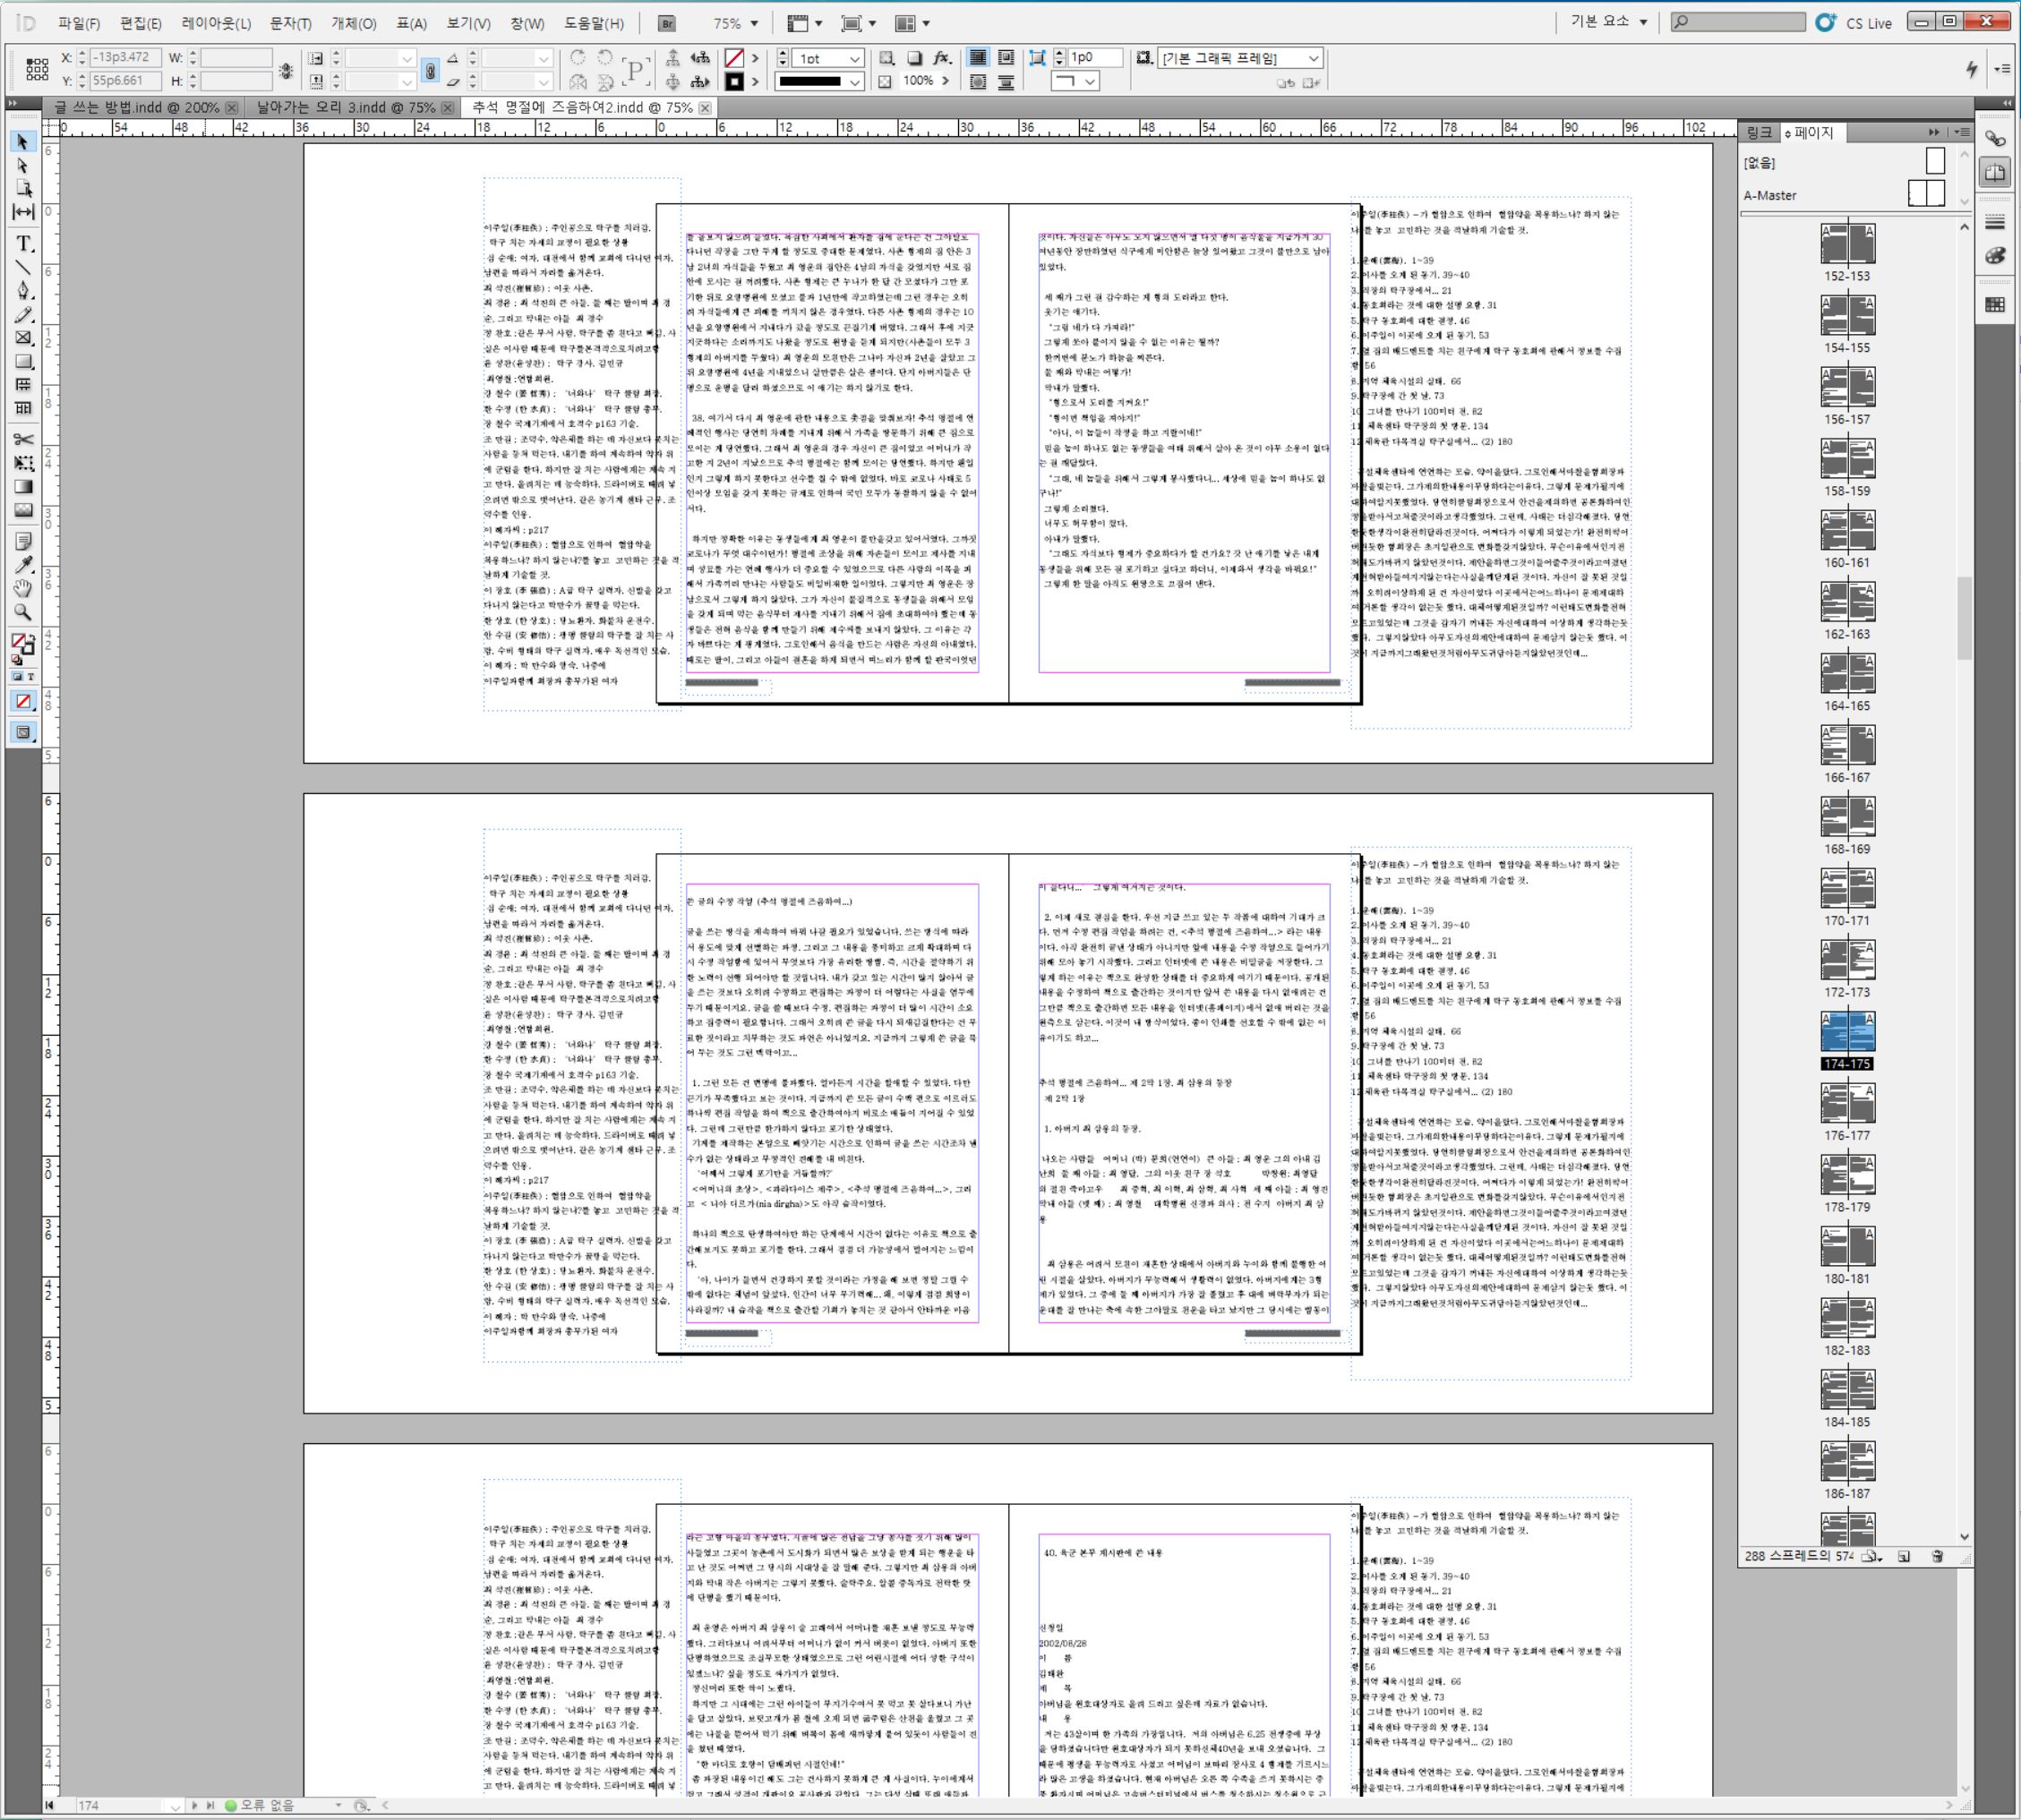Open stroke weight 1pt dropdown
The width and height of the screenshot is (2021, 1820).
[854, 59]
